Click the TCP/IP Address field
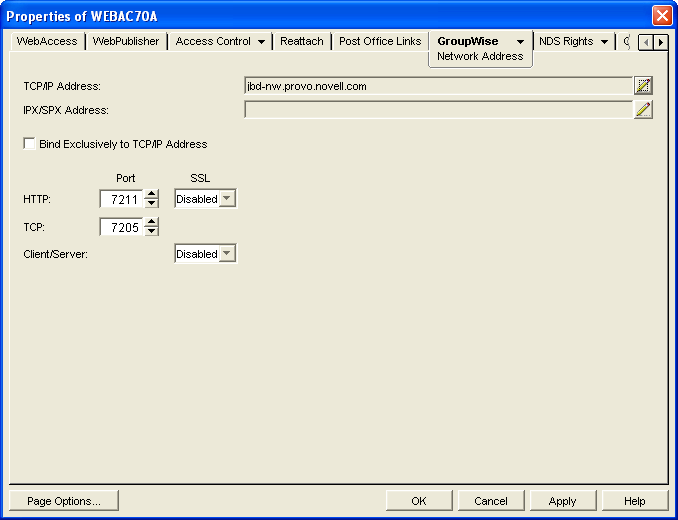 click(438, 86)
